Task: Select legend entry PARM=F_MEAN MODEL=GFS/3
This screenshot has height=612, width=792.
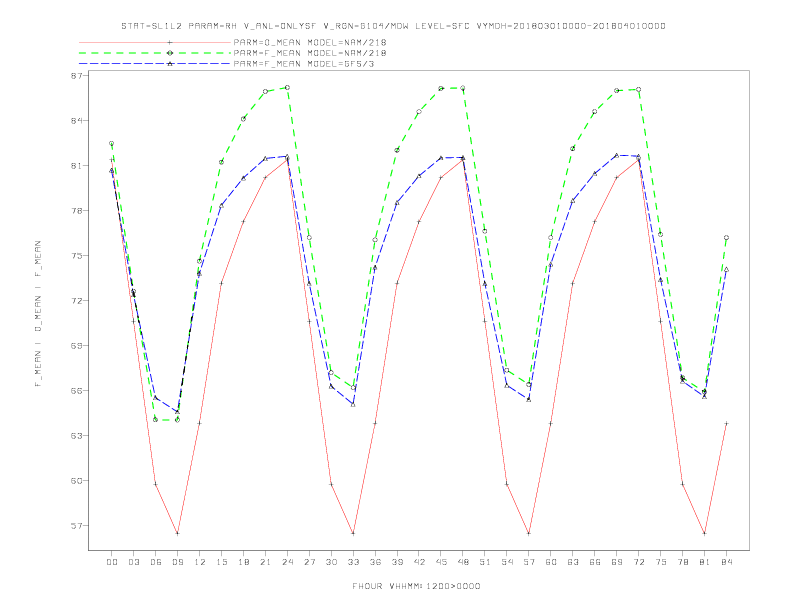Action: pyautogui.click(x=304, y=64)
